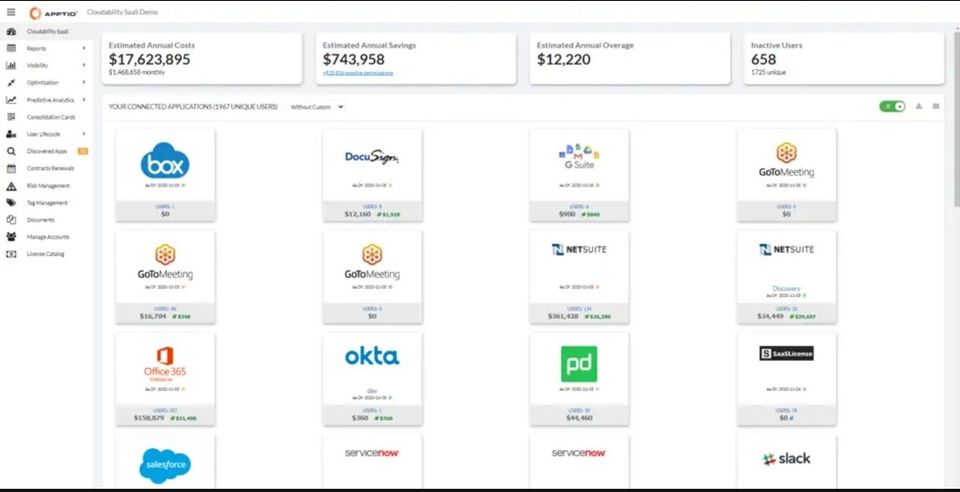Click the User Lifecycle person icon
The height and width of the screenshot is (492, 960).
click(11, 134)
